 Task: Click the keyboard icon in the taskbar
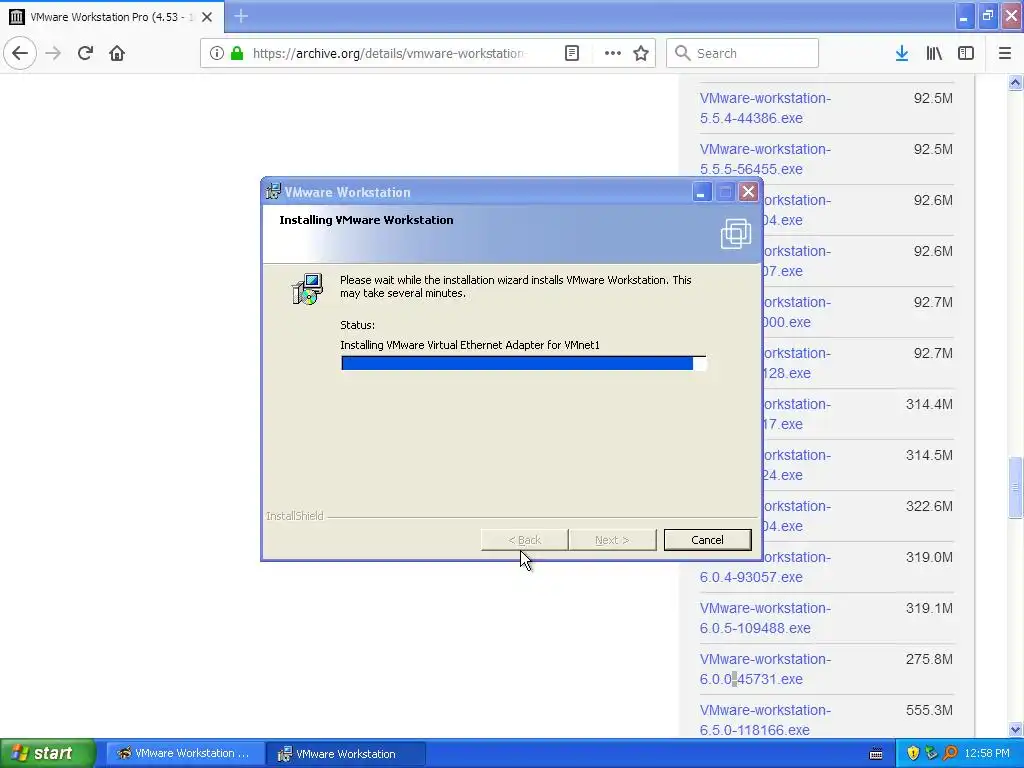pos(876,754)
